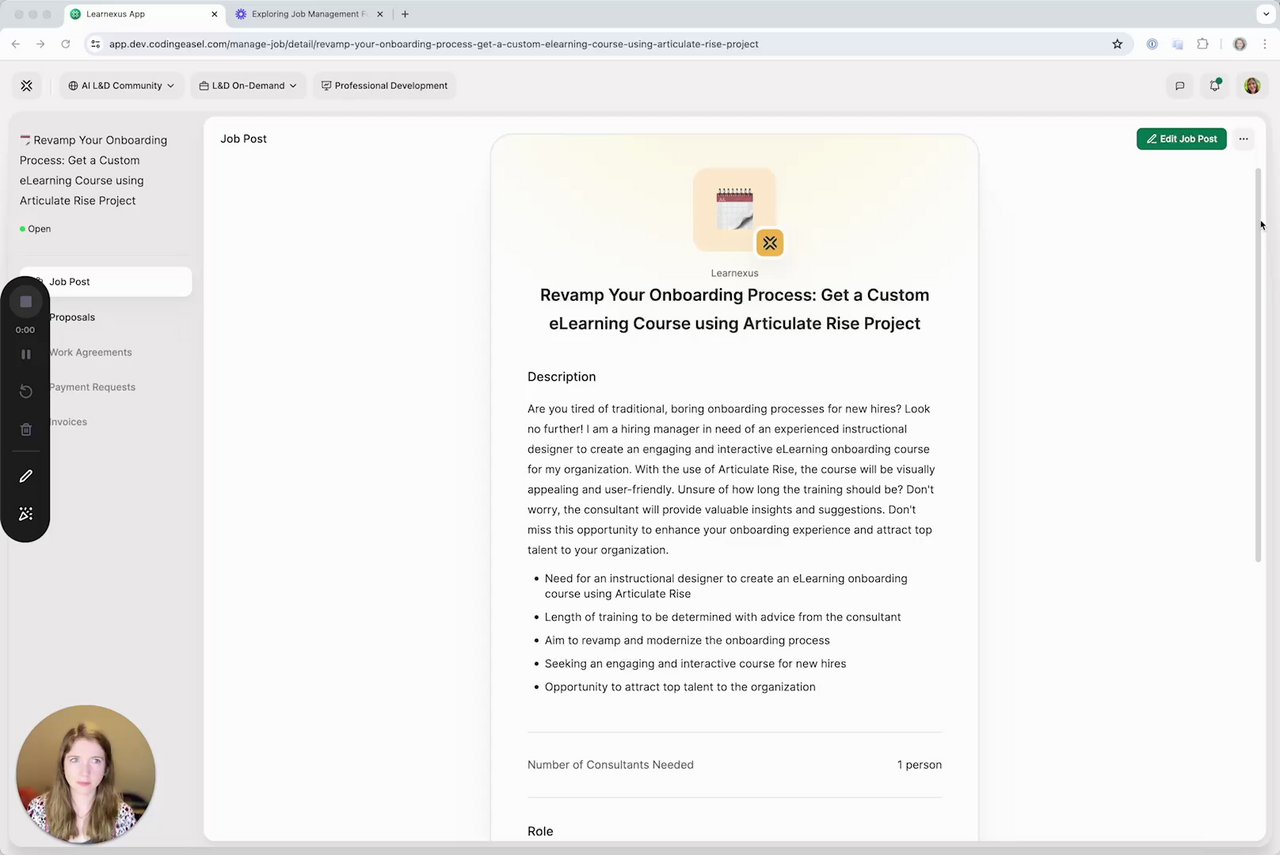Viewport: 1280px width, 855px height.
Task: Open the browser extensions puzzle icon
Action: point(1202,44)
